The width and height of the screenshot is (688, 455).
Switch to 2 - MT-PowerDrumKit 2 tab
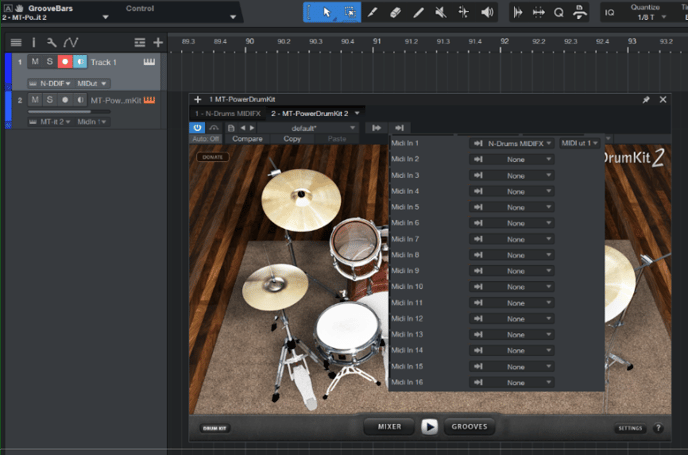click(309, 114)
